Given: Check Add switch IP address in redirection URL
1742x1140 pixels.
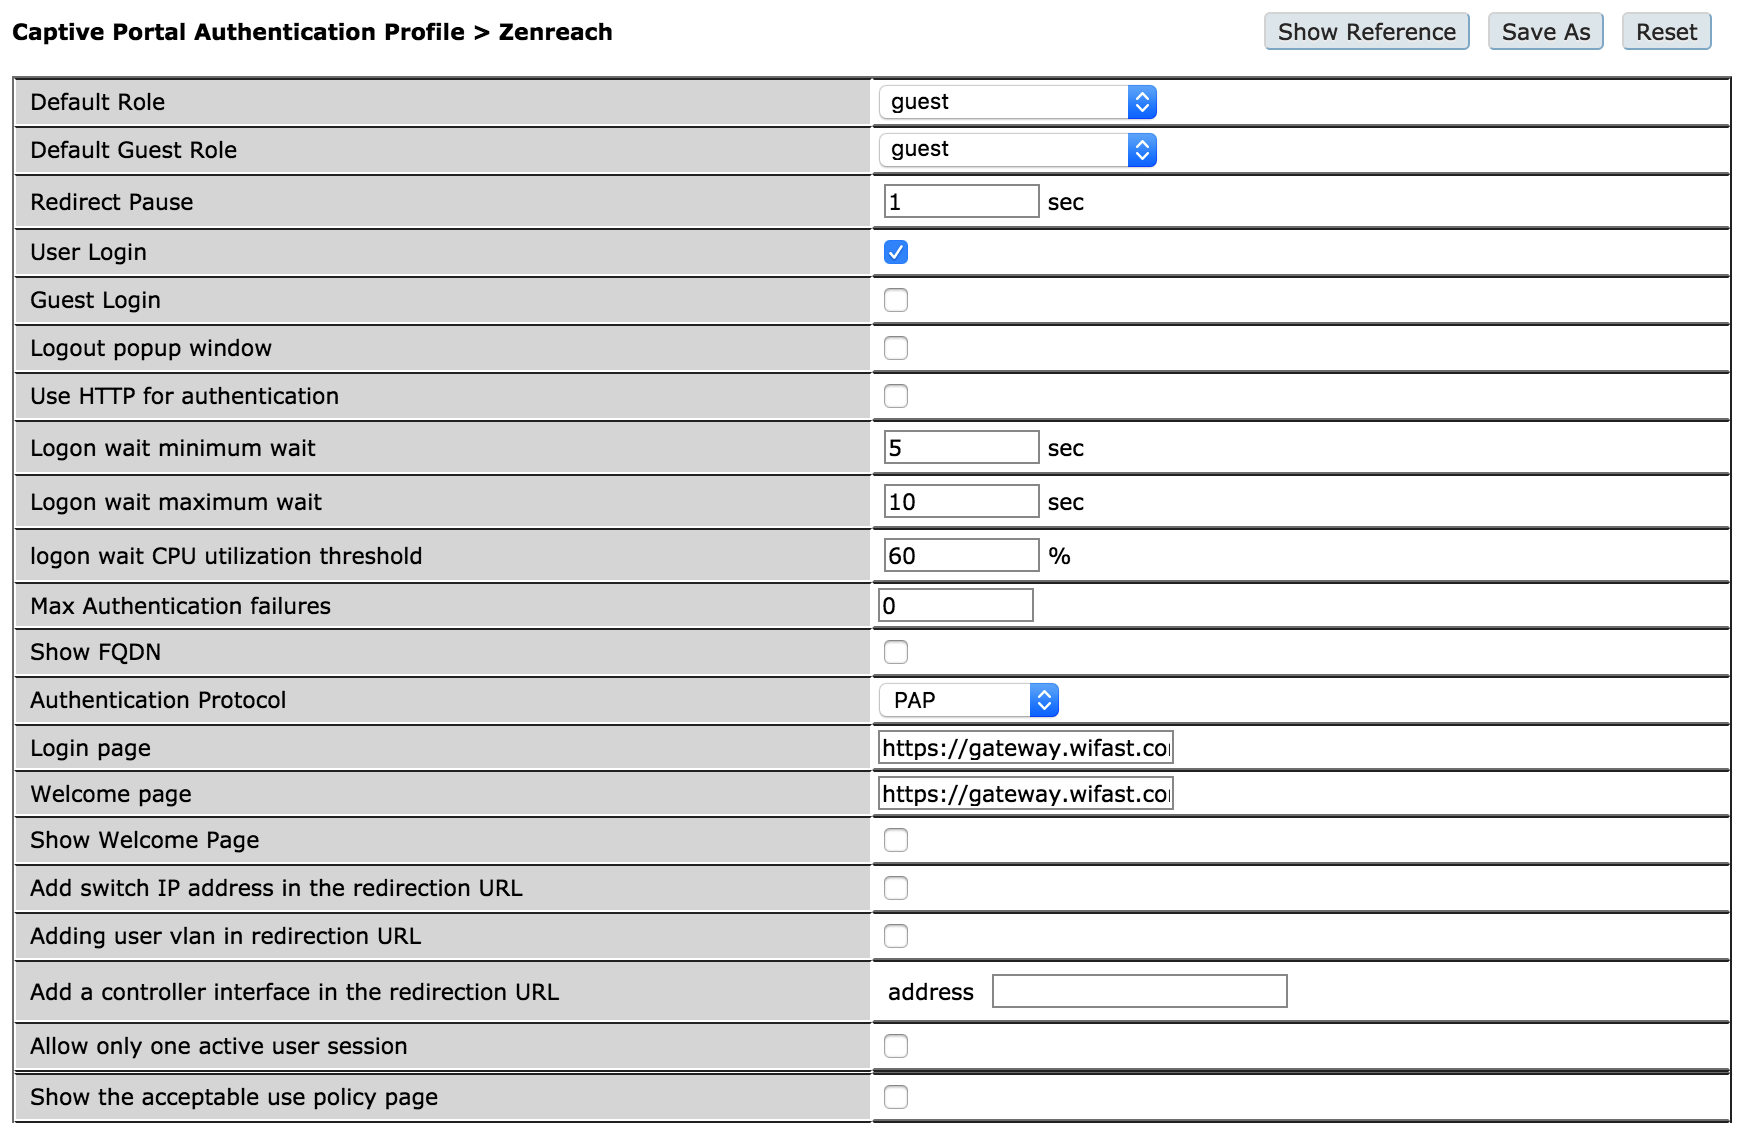Looking at the screenshot, I should coord(895,888).
